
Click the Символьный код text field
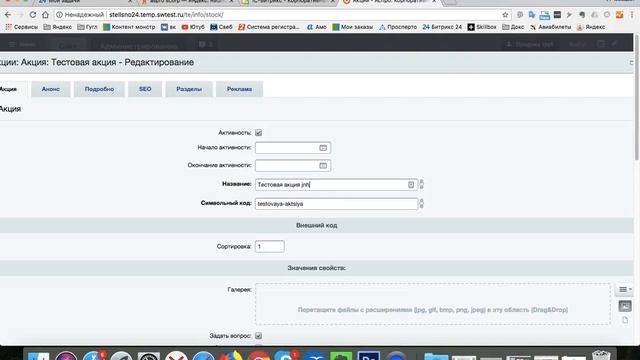tap(336, 204)
